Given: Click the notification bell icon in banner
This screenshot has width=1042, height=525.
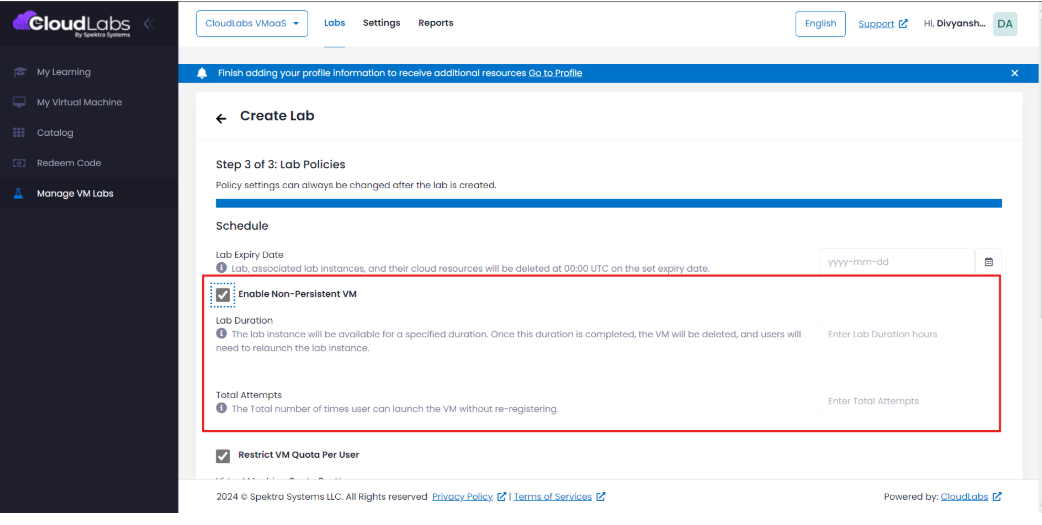Looking at the screenshot, I should [x=202, y=73].
